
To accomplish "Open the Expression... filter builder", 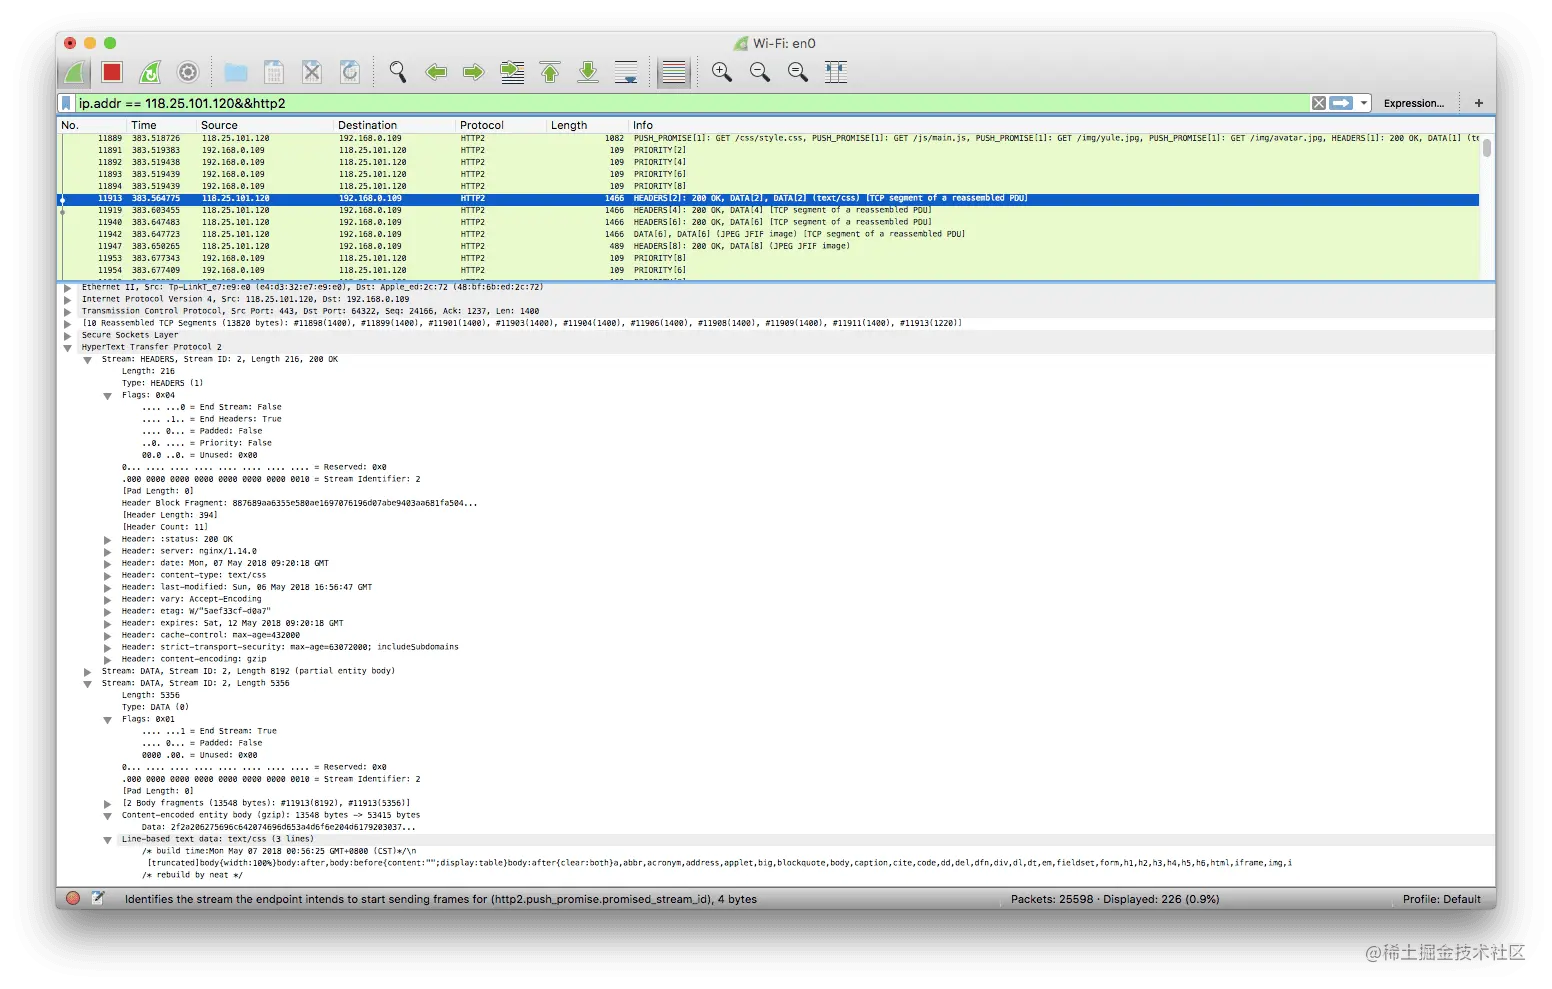I will coord(1413,103).
